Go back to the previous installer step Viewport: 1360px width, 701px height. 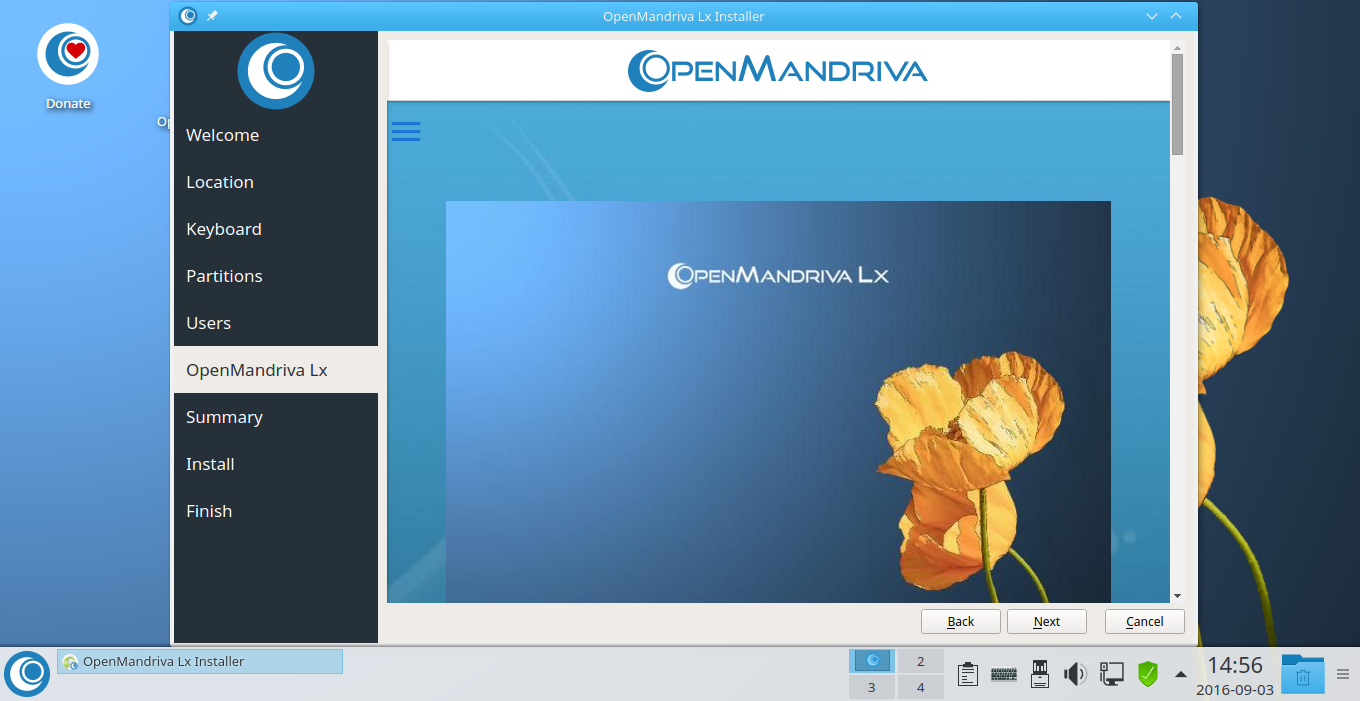point(961,621)
